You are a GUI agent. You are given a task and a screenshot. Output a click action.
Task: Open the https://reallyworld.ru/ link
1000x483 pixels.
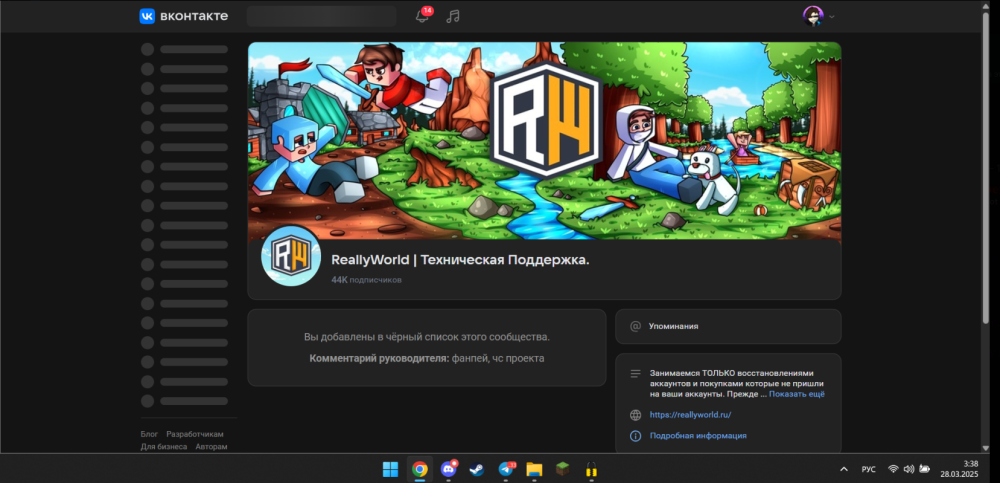(x=690, y=415)
